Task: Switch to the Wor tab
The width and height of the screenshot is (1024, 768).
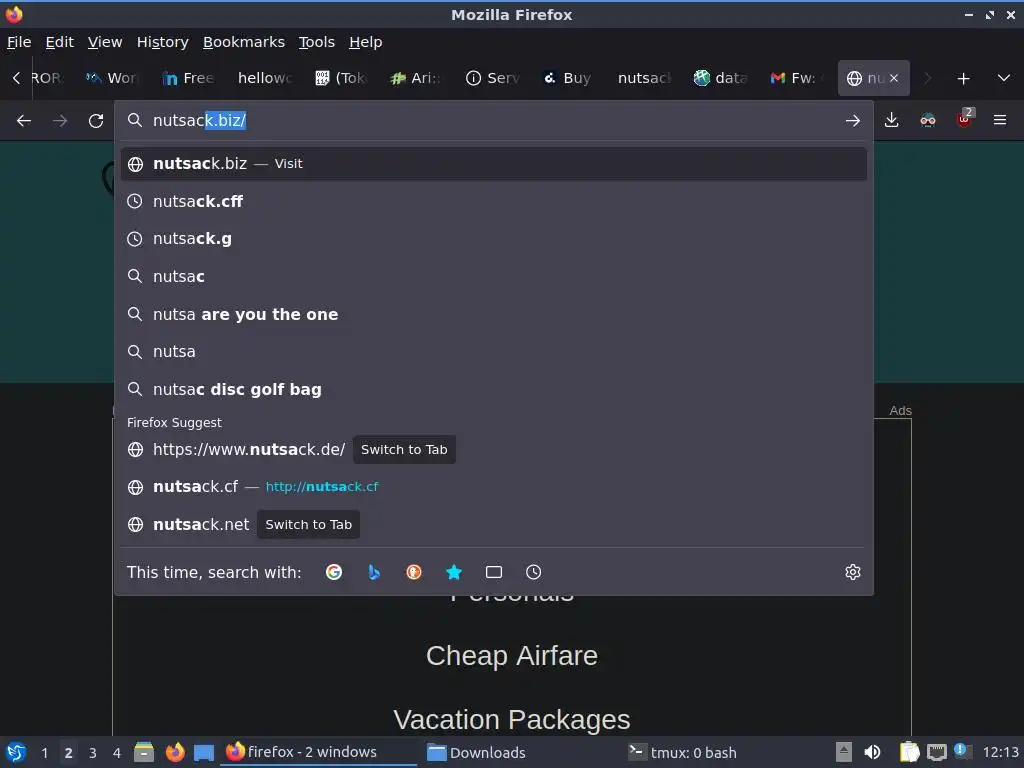Action: pyautogui.click(x=112, y=78)
